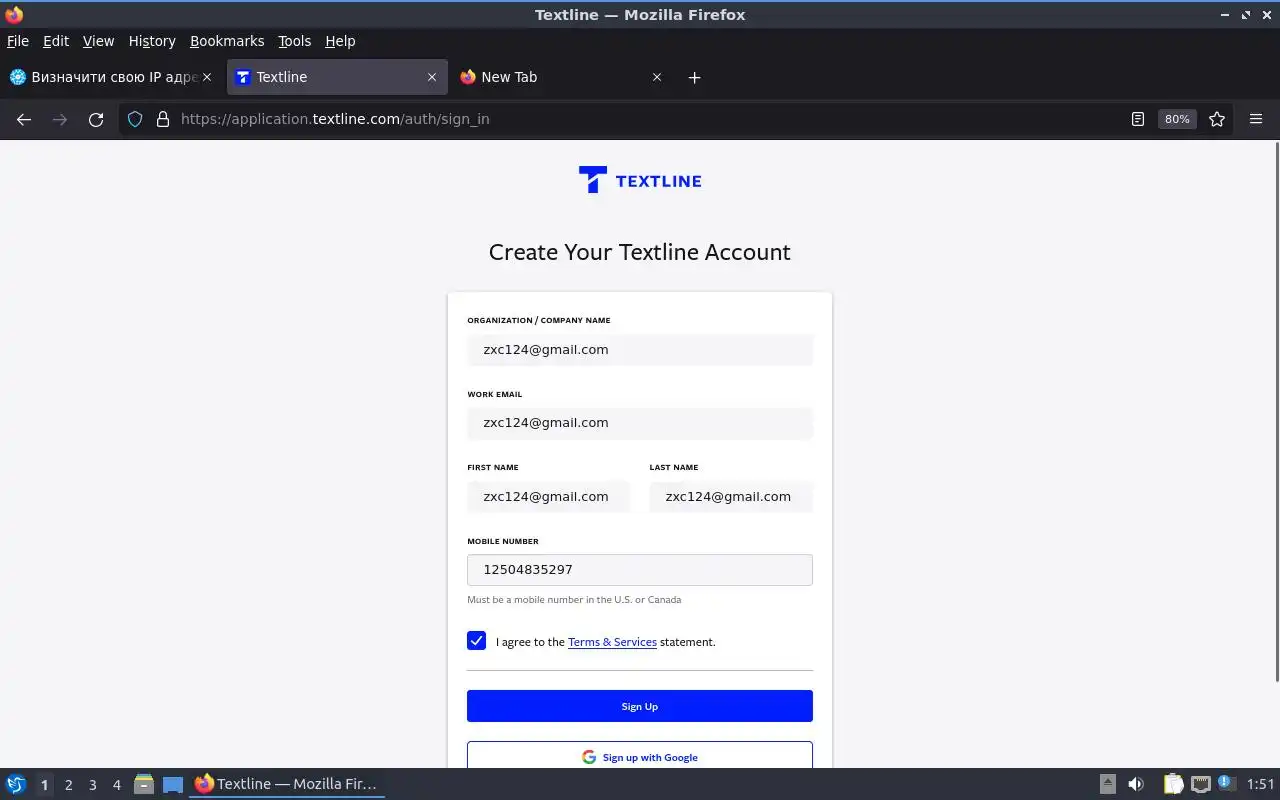
Task: Switch to workspace 4
Action: point(117,785)
